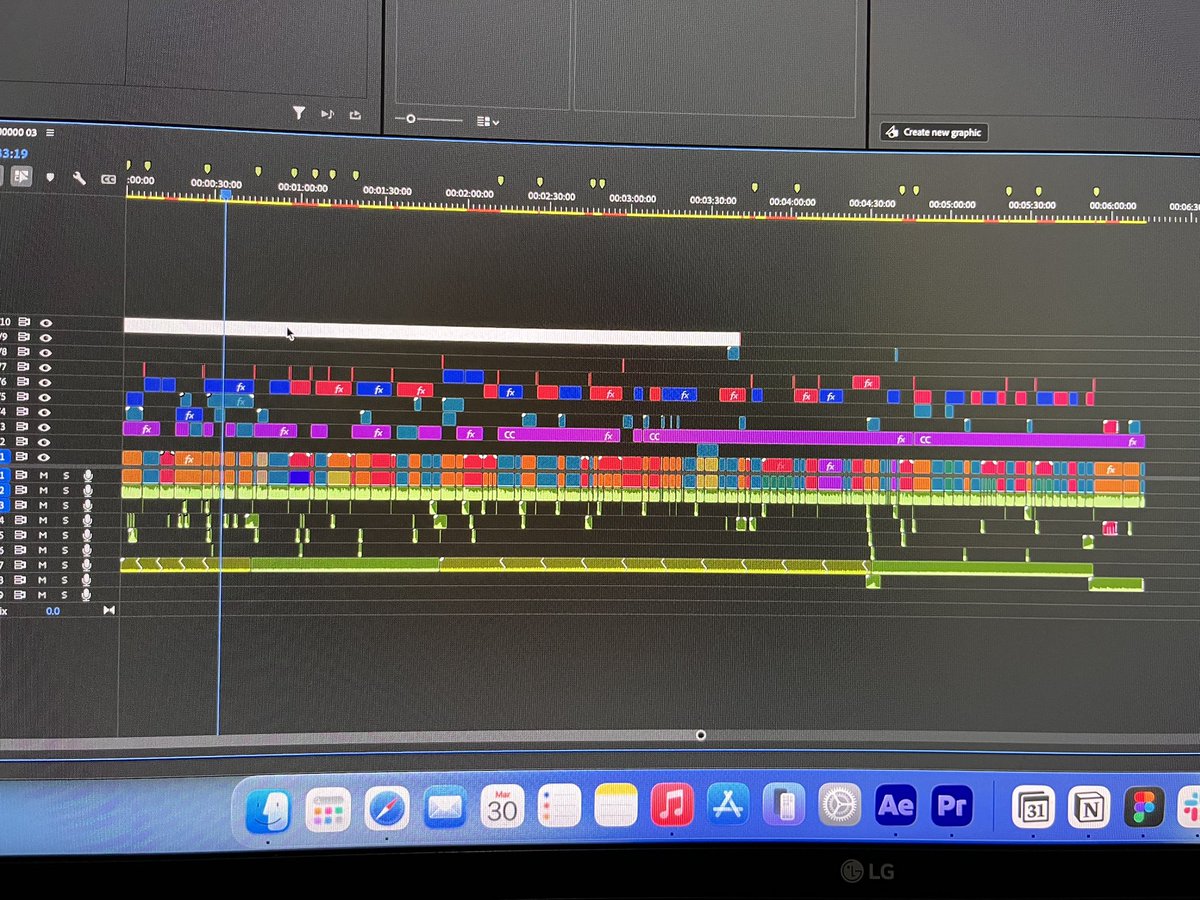The image size is (1200, 900).
Task: Open Finder from the dock
Action: tap(268, 810)
